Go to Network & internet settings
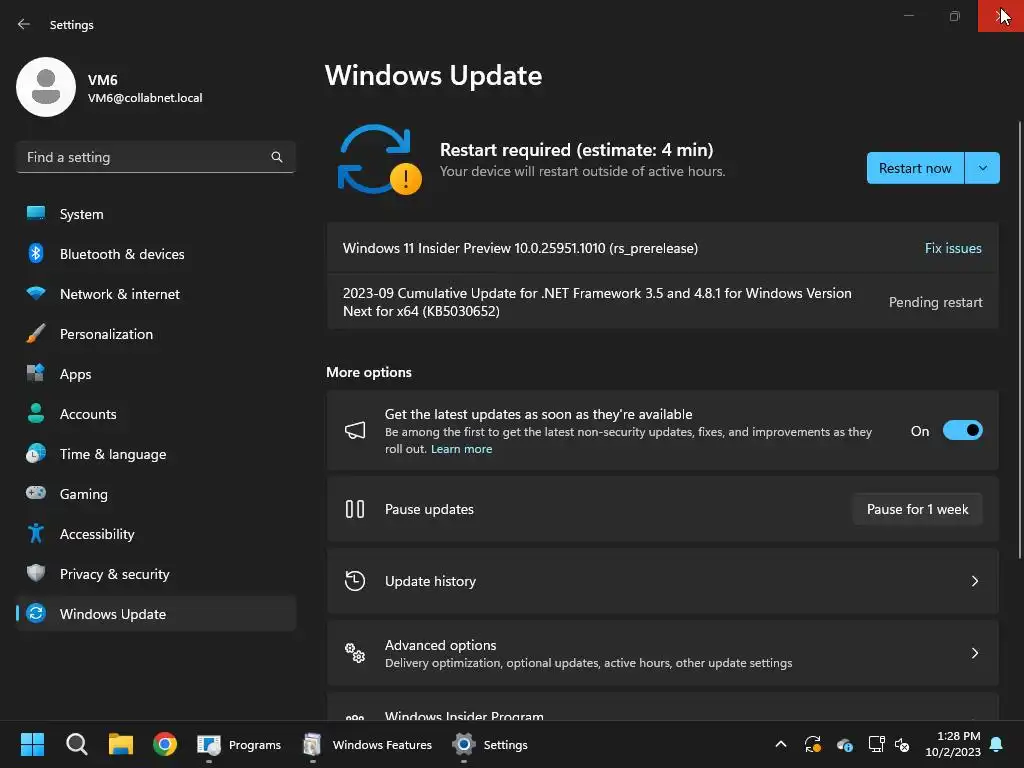Image resolution: width=1024 pixels, height=768 pixels. tap(155, 294)
